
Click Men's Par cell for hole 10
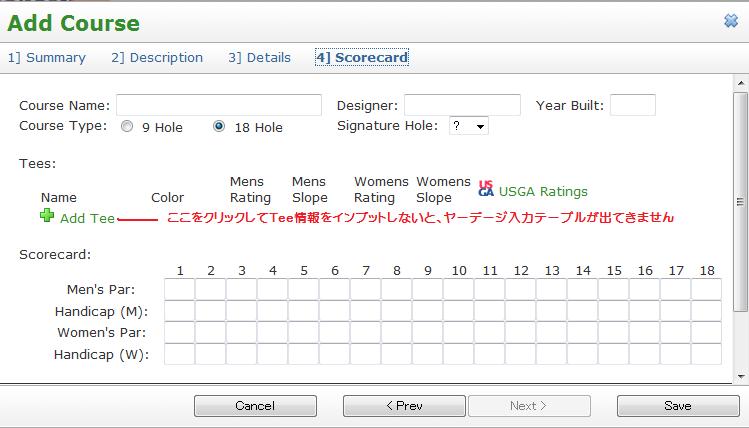click(459, 289)
